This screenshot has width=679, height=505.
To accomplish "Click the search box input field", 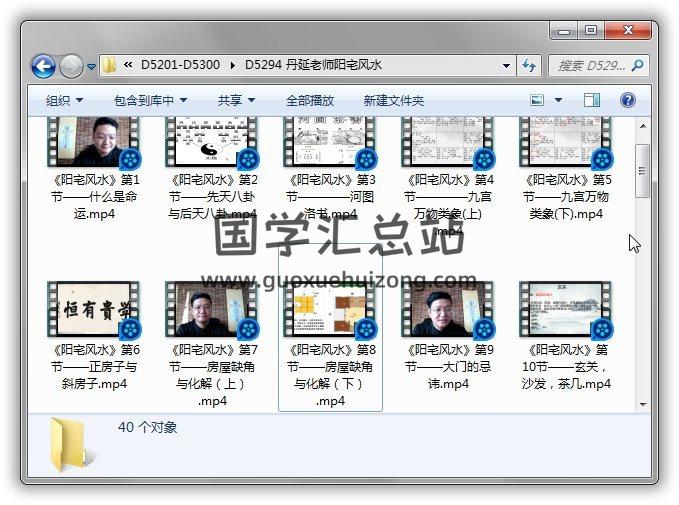I will pos(590,66).
